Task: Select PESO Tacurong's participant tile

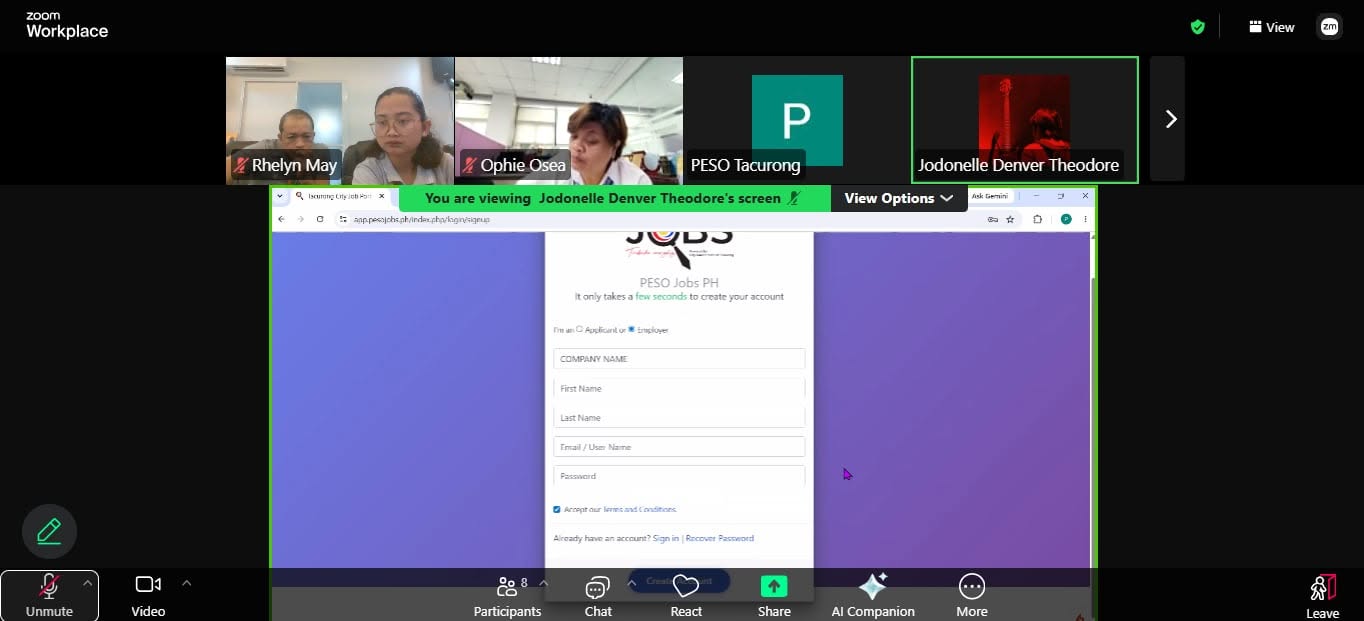Action: point(797,120)
